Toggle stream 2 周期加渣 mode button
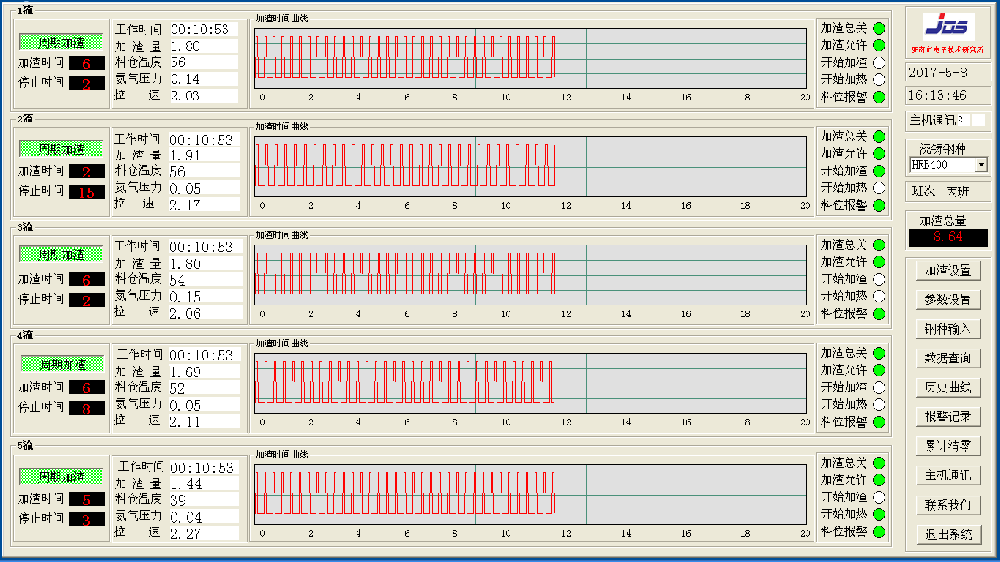This screenshot has width=1000, height=562. 61,149
